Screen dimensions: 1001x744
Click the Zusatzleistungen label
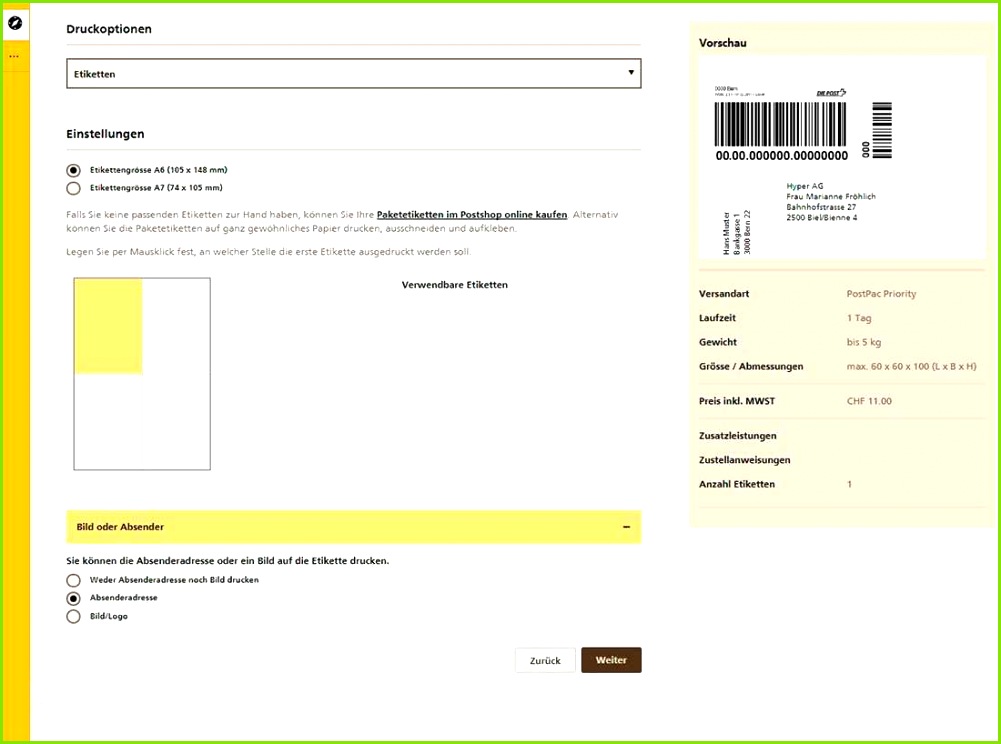(x=737, y=436)
